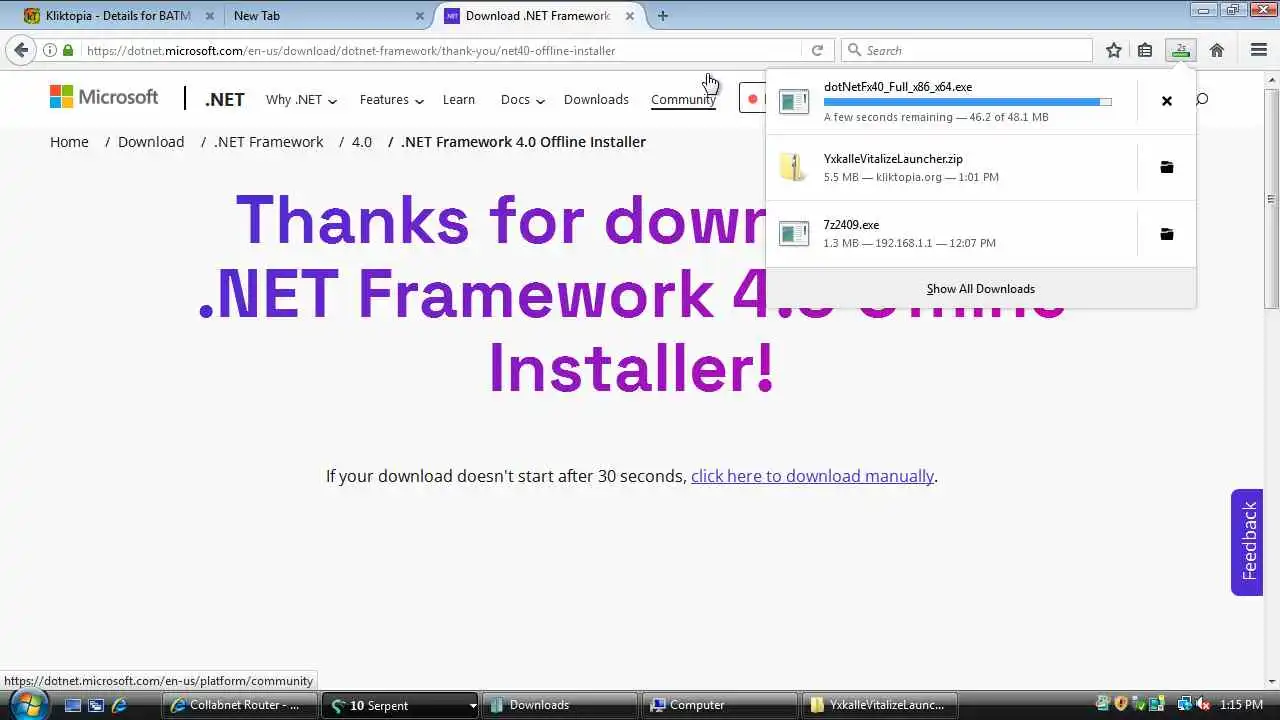Screen dimensions: 1280x720
Task: Focus the URL address bar
Action: (440, 50)
